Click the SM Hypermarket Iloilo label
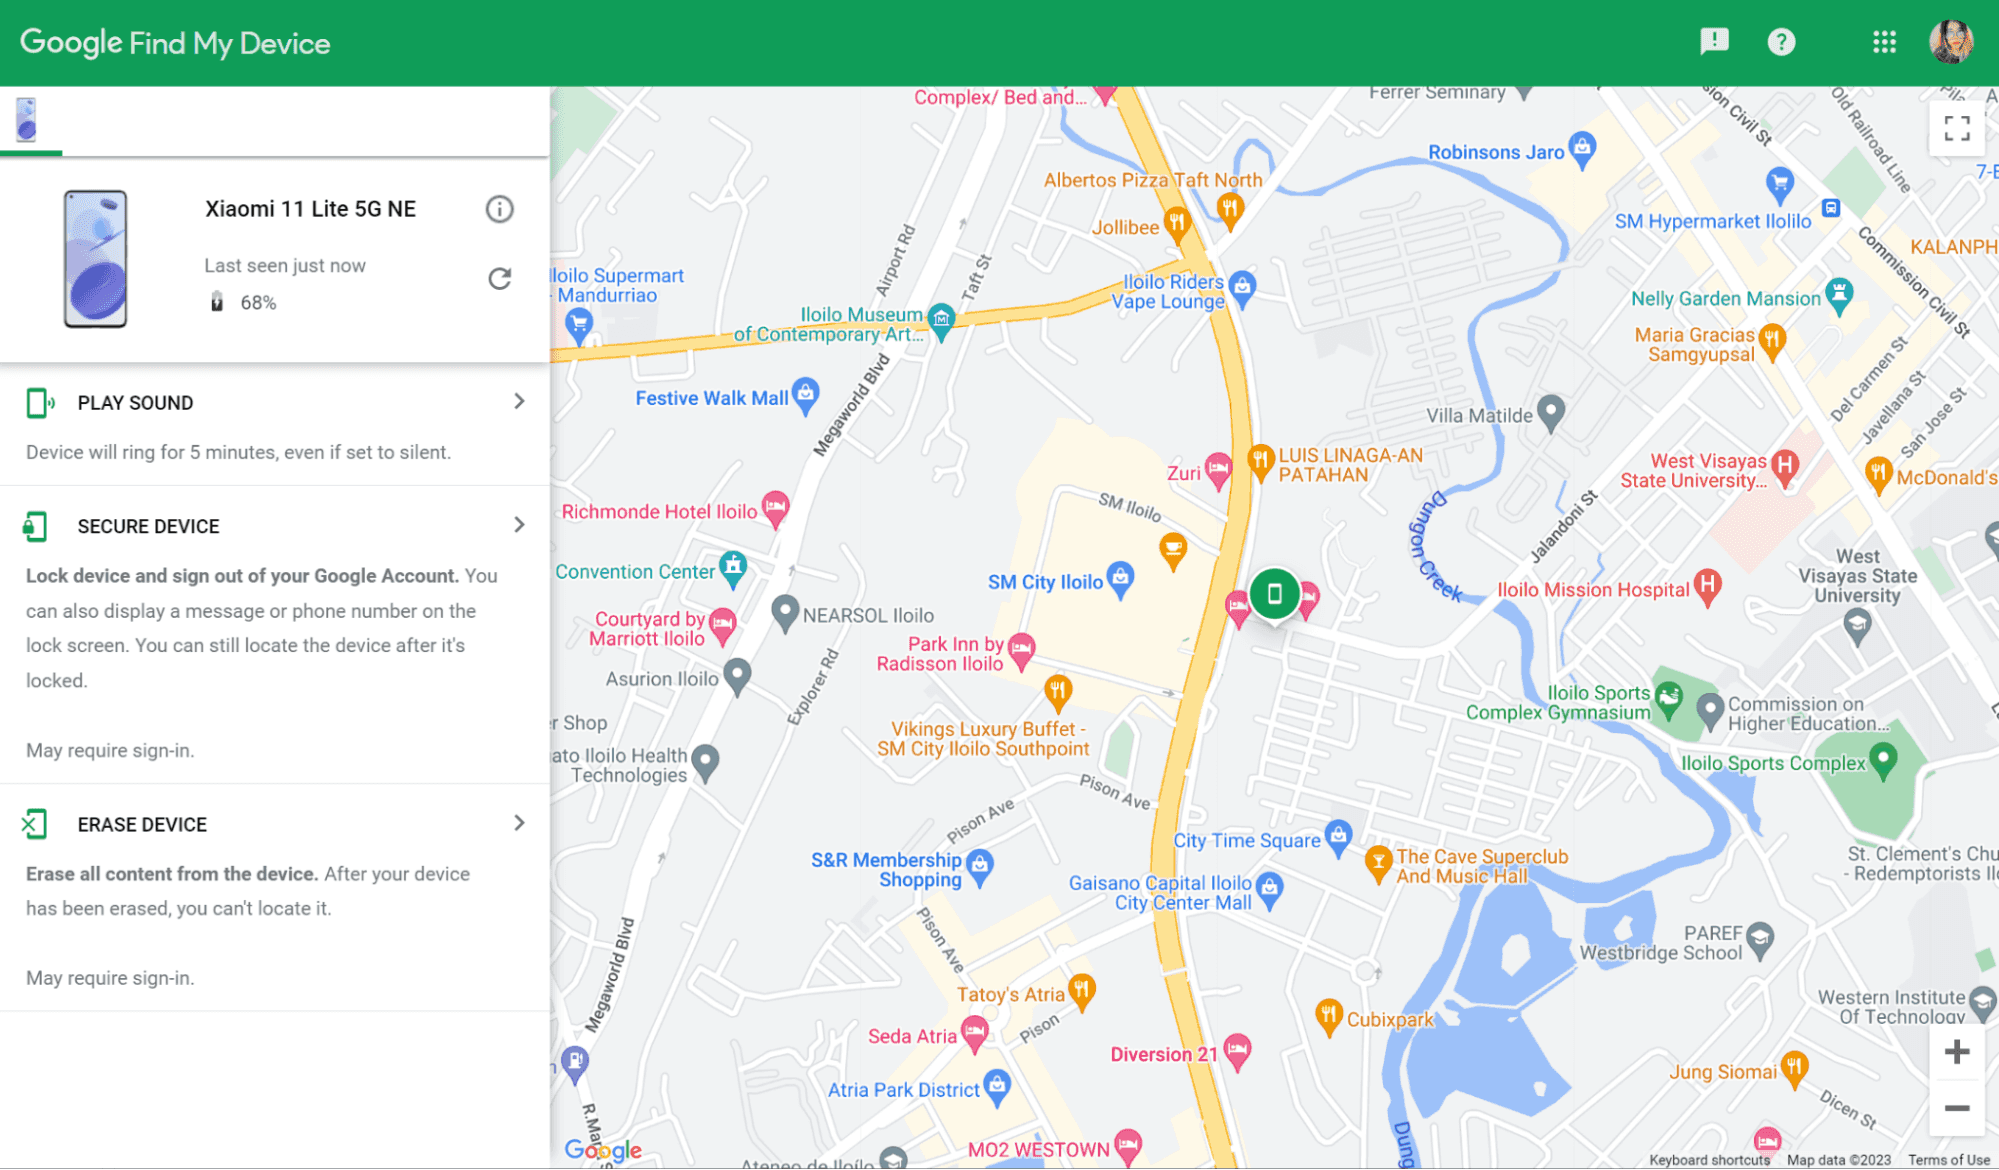1999x1170 pixels. [x=1712, y=221]
